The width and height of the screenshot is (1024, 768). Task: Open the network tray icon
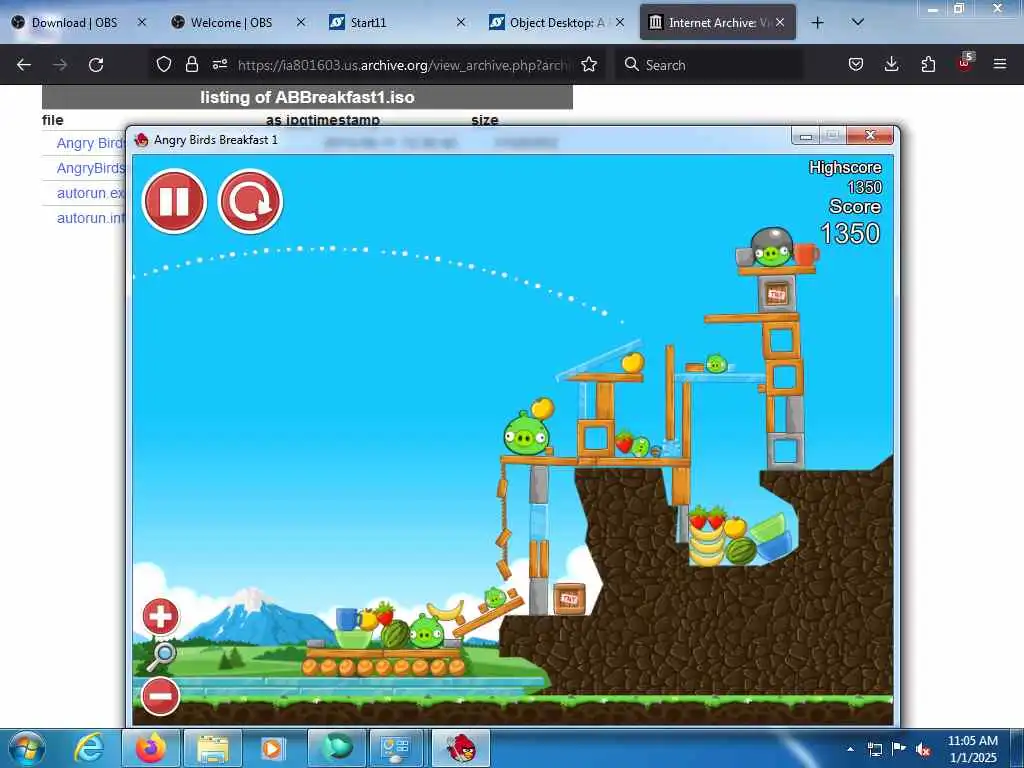pos(874,749)
